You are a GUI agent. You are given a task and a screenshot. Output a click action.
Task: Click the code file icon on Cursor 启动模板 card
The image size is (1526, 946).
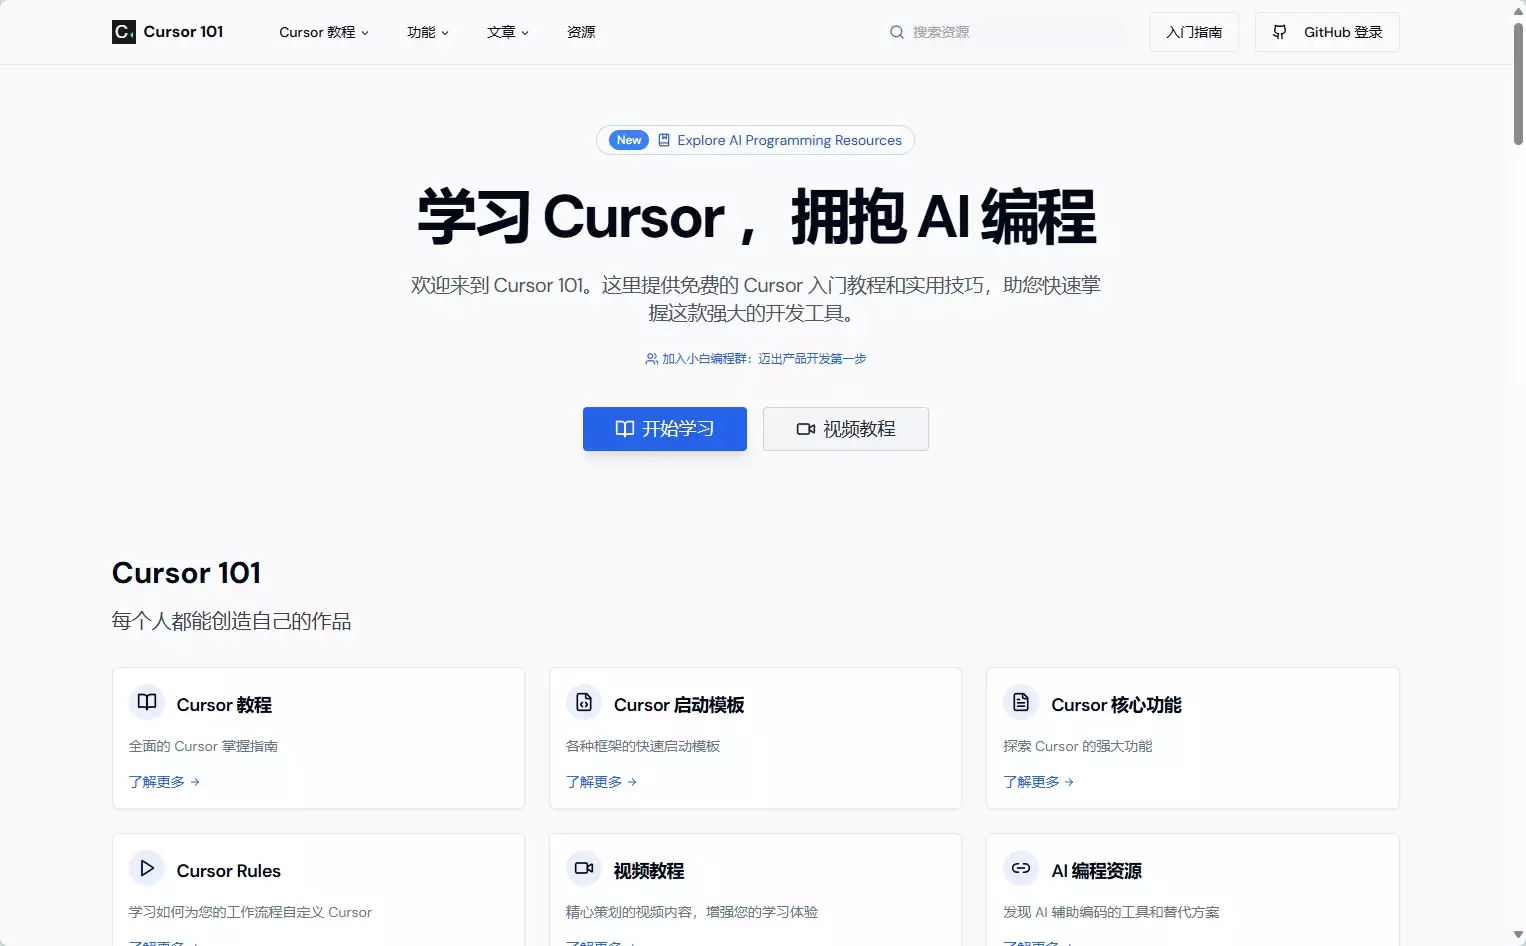click(584, 702)
